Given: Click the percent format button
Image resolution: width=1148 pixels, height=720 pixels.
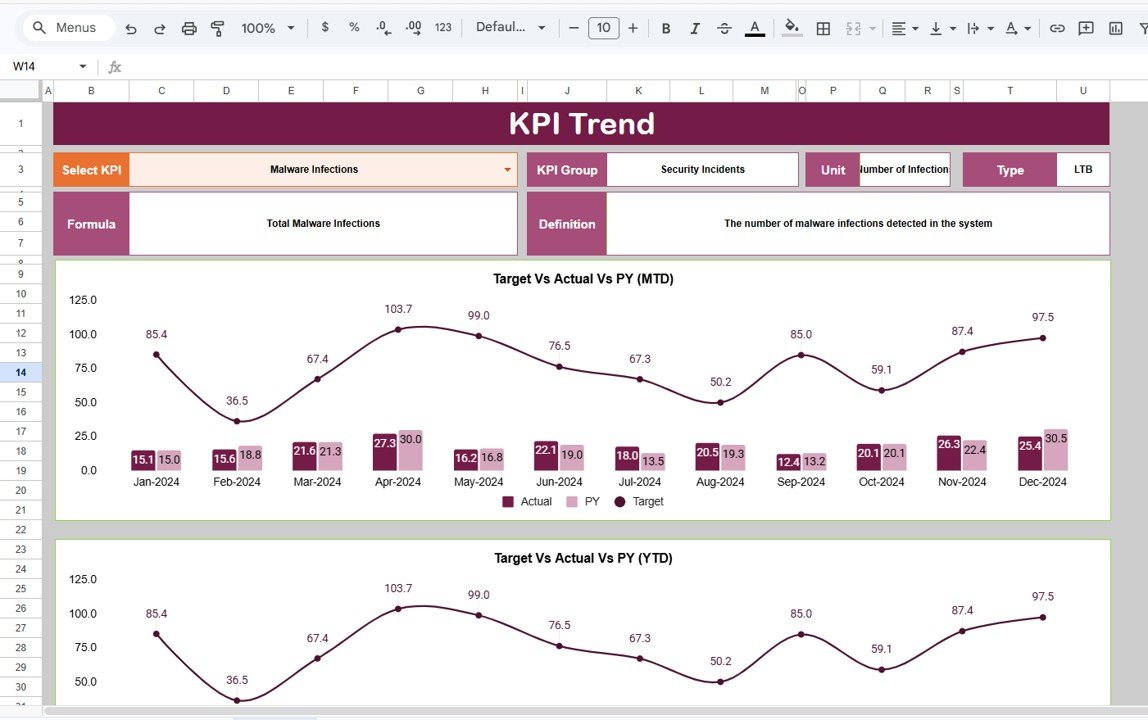Looking at the screenshot, I should [353, 28].
